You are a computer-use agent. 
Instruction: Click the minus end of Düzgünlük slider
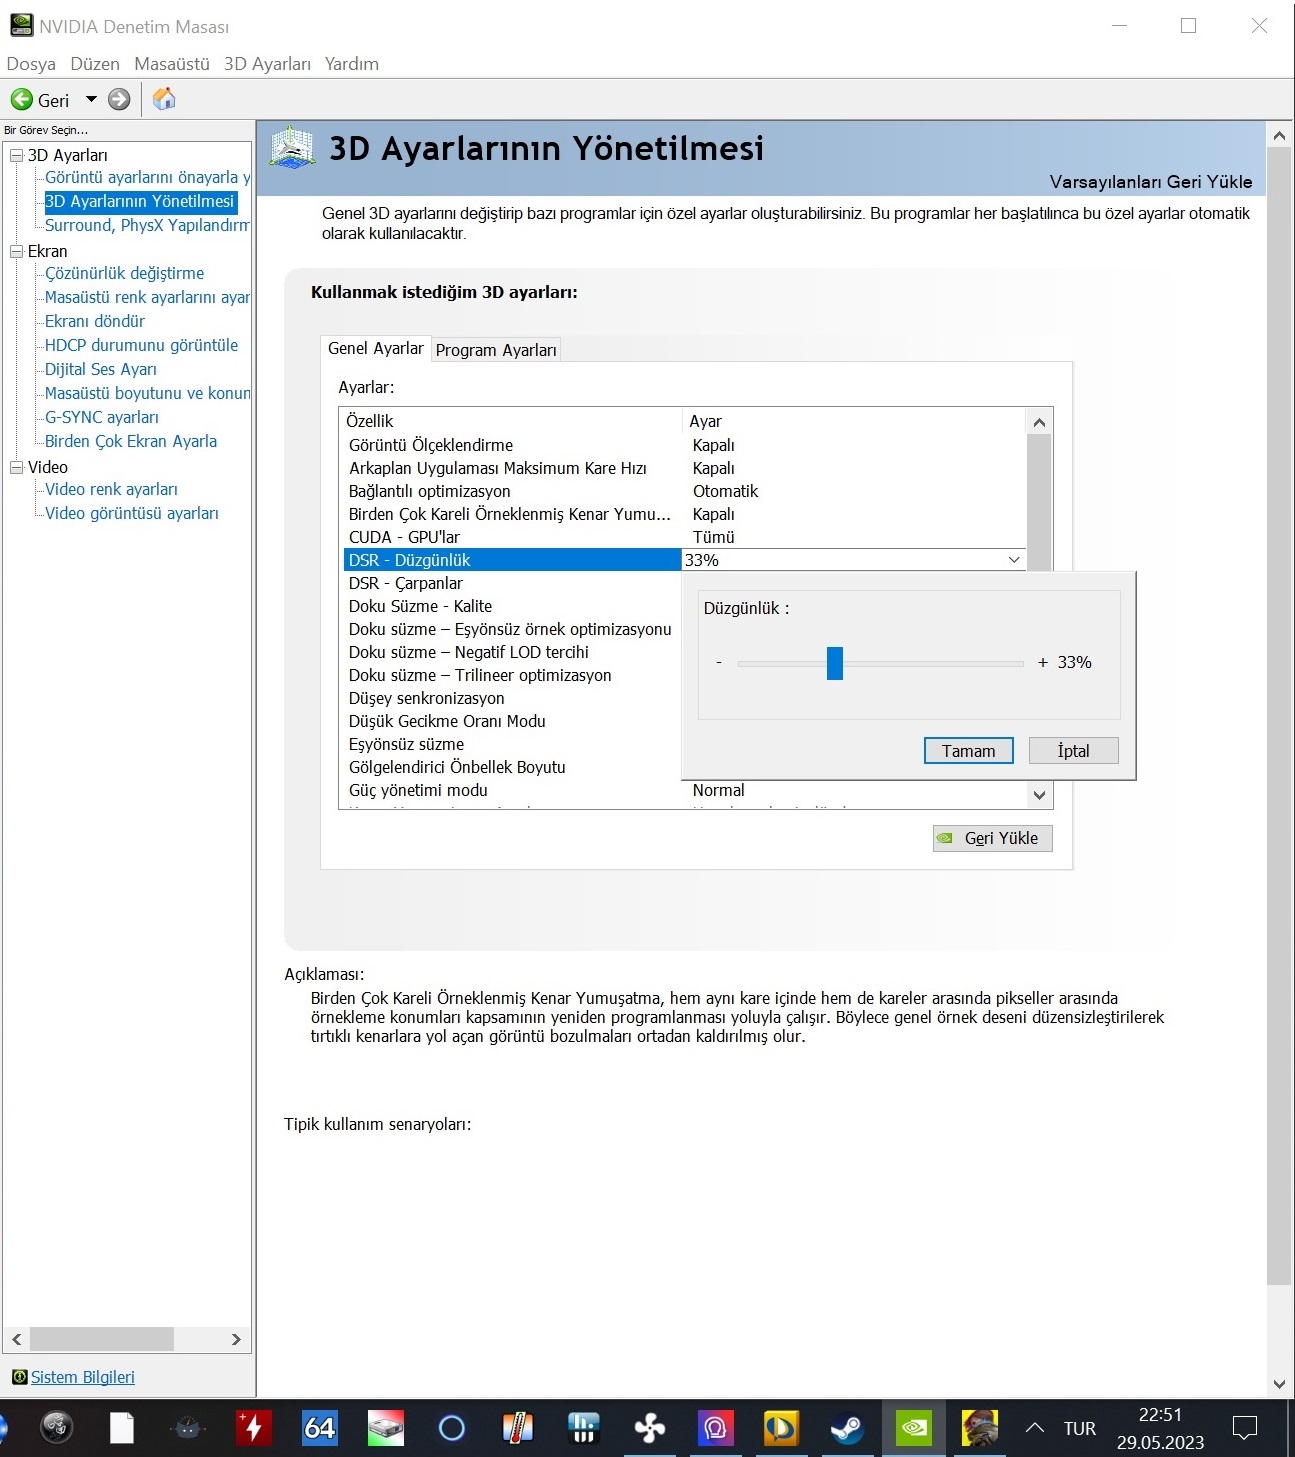click(x=719, y=663)
